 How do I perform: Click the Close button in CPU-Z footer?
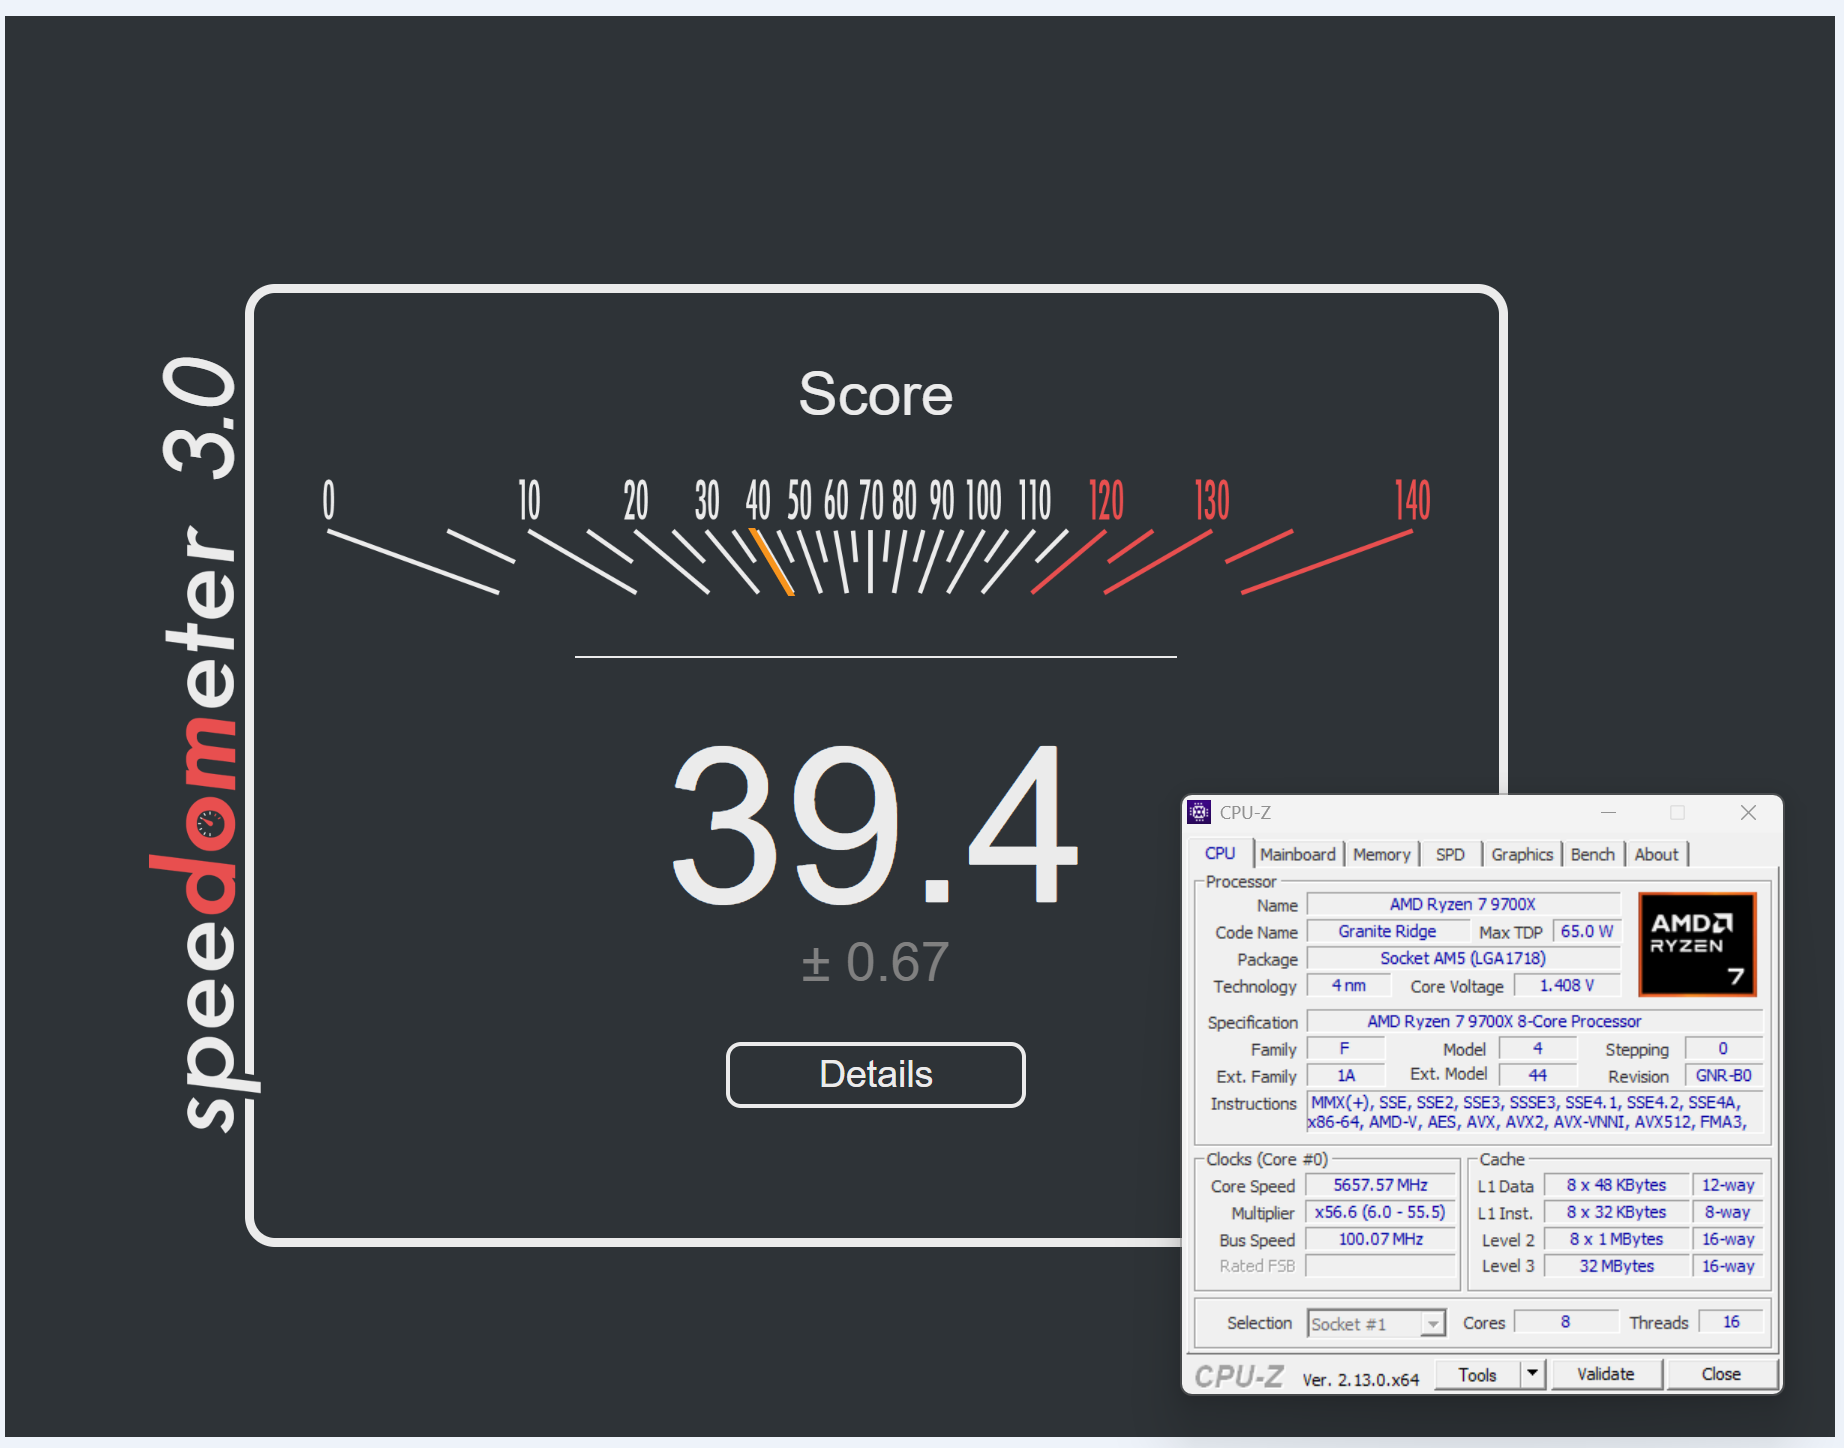coord(1721,1374)
